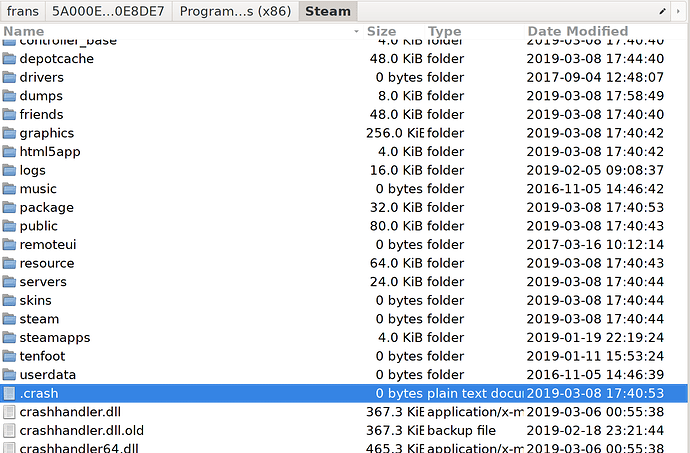Click the pencil edit-path icon
The height and width of the screenshot is (453, 690).
662,11
